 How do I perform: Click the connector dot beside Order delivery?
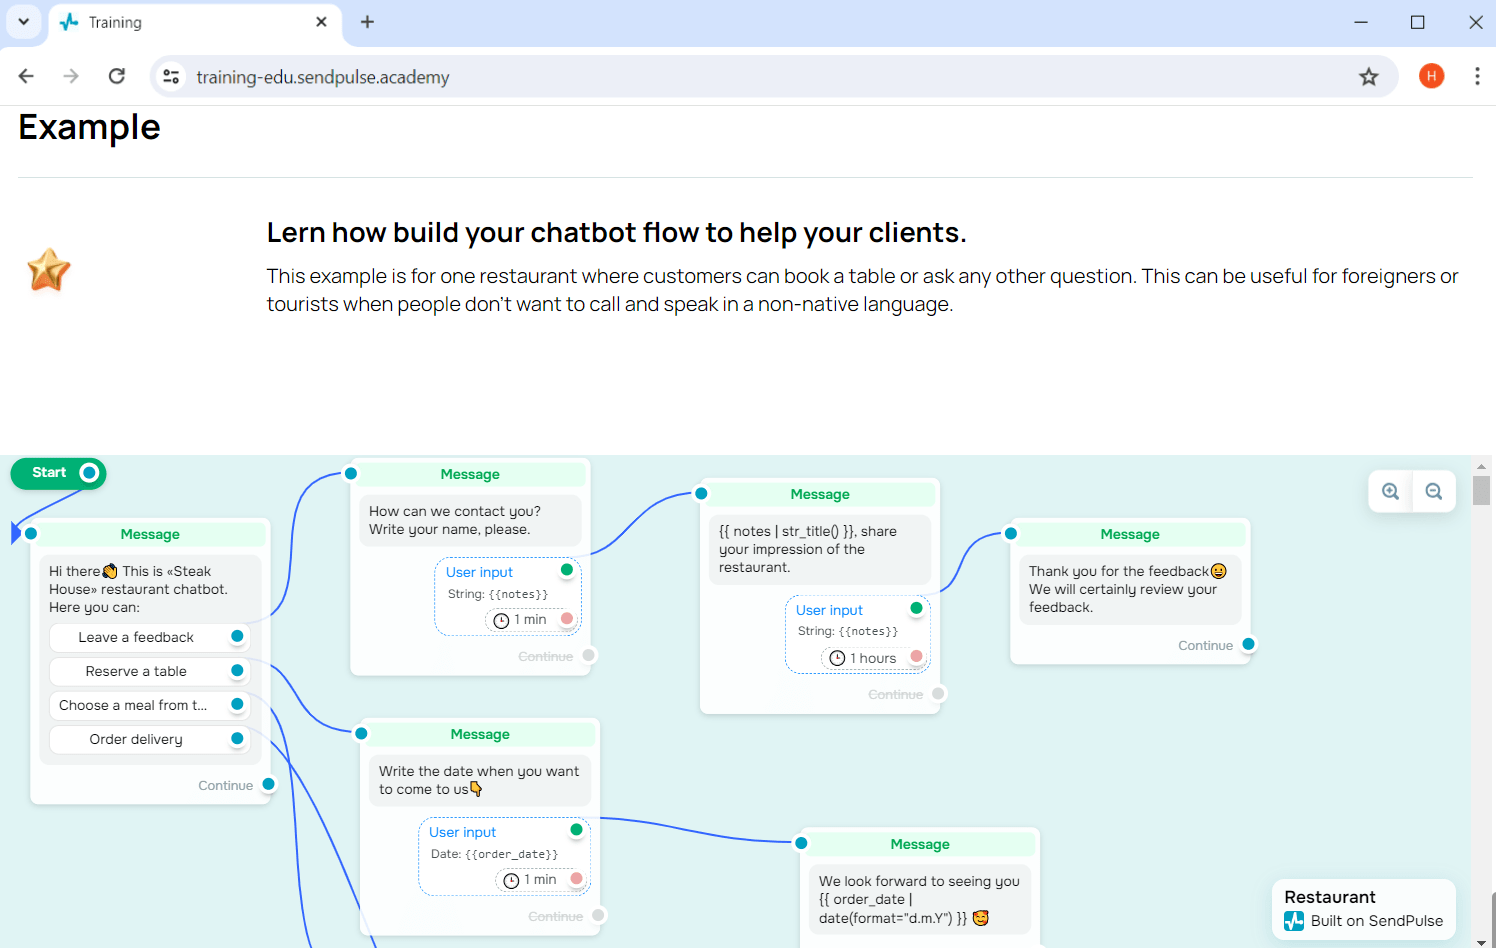pyautogui.click(x=237, y=738)
